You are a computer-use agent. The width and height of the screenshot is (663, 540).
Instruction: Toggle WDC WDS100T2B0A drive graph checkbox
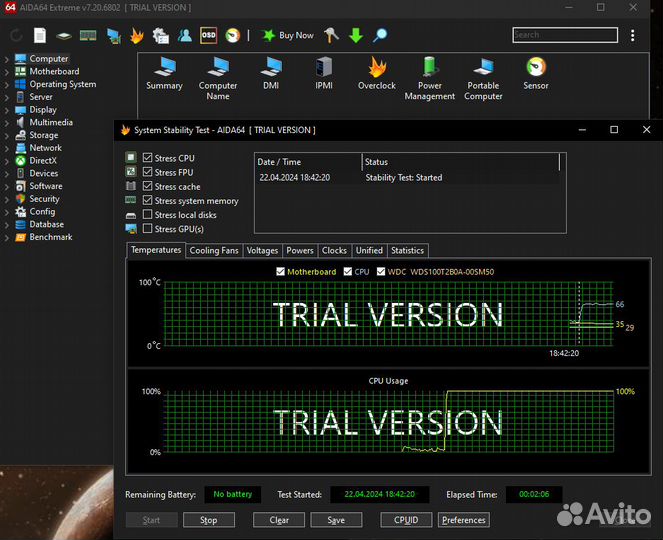[381, 271]
